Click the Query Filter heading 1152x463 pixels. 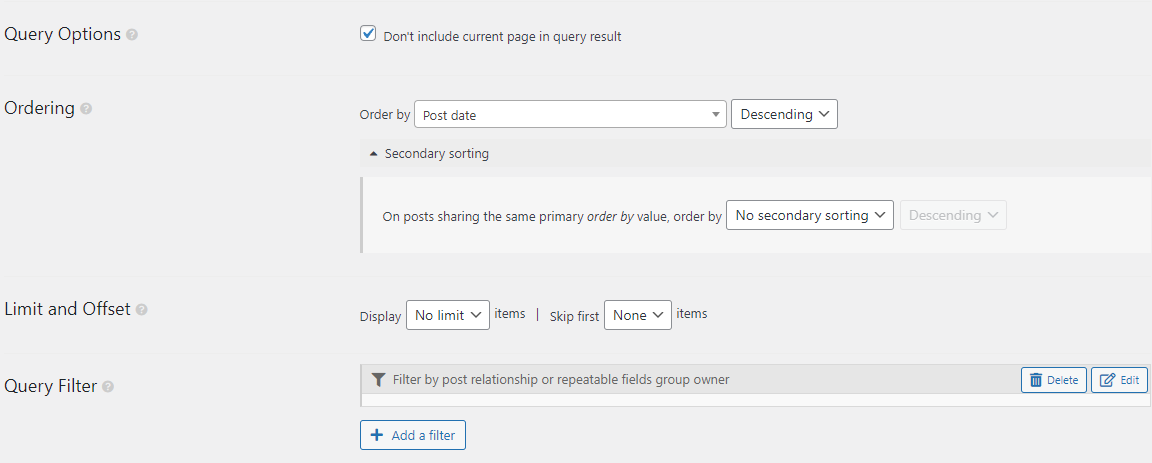51,386
